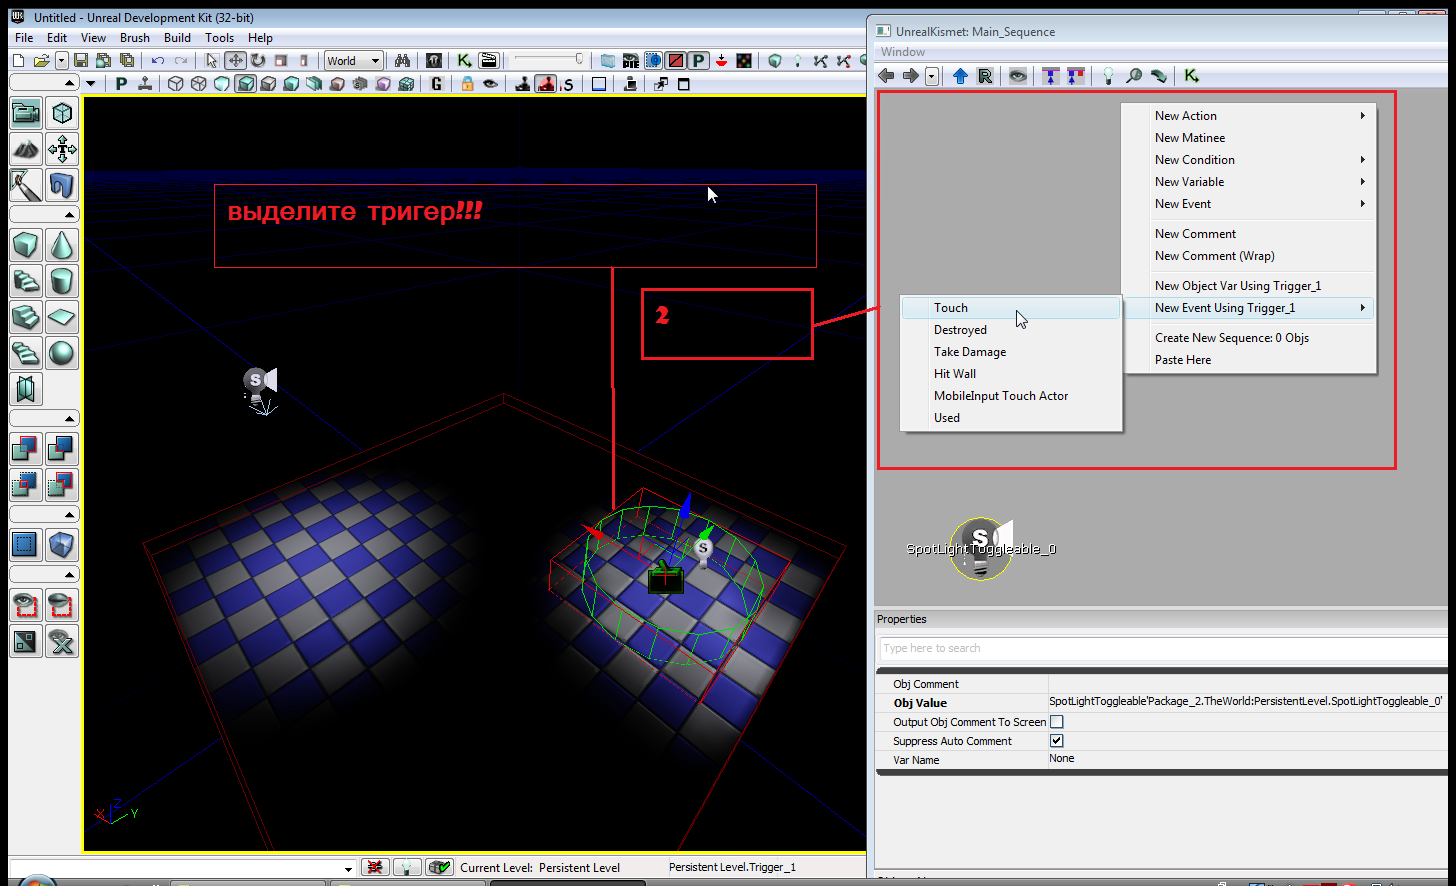
Task: Select the Static Mesh mode arch icon
Action: click(62, 185)
